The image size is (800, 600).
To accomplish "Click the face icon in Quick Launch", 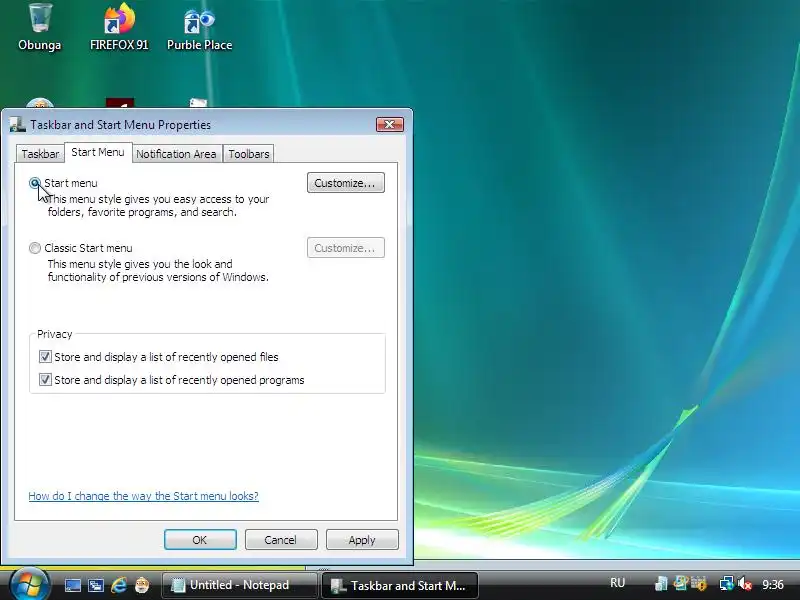I will (x=142, y=585).
